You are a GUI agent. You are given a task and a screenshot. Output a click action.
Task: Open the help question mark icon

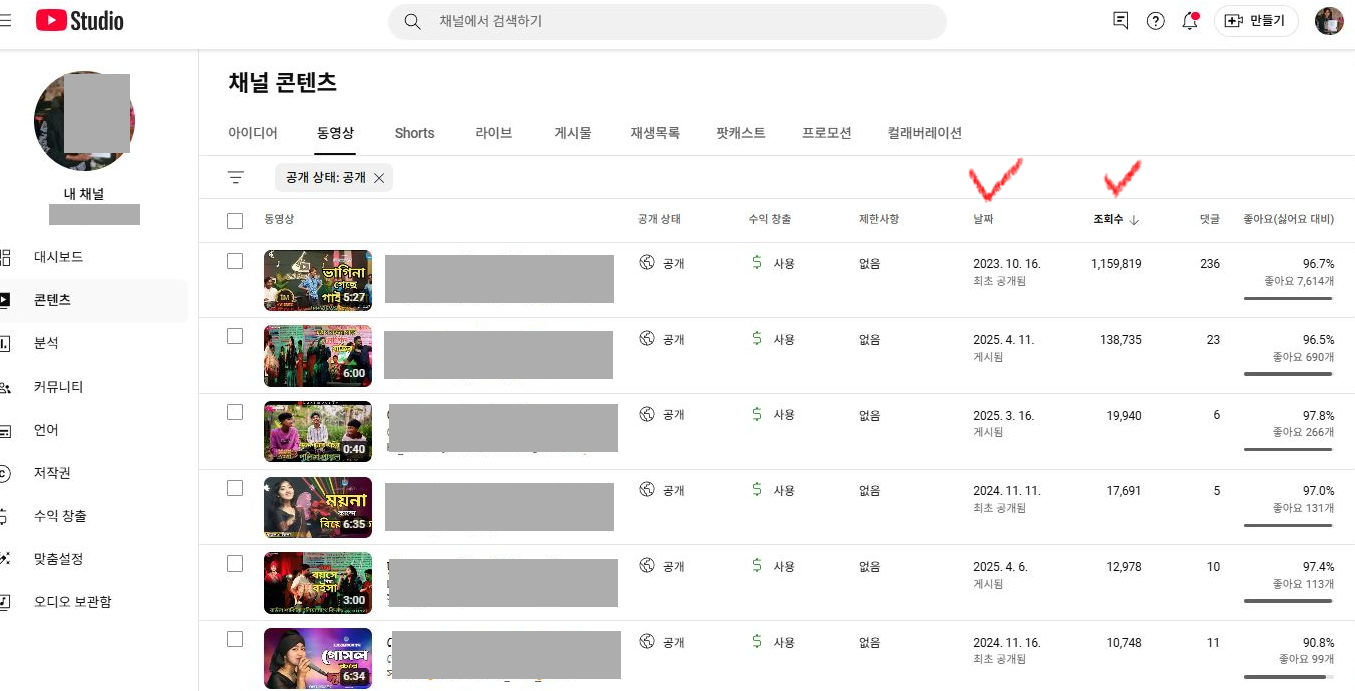tap(1156, 21)
